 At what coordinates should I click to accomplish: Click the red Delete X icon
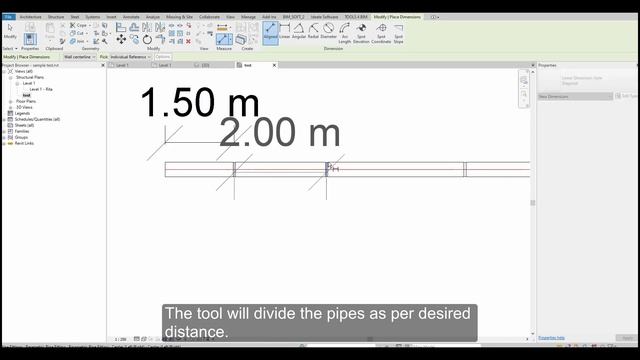pos(188,41)
